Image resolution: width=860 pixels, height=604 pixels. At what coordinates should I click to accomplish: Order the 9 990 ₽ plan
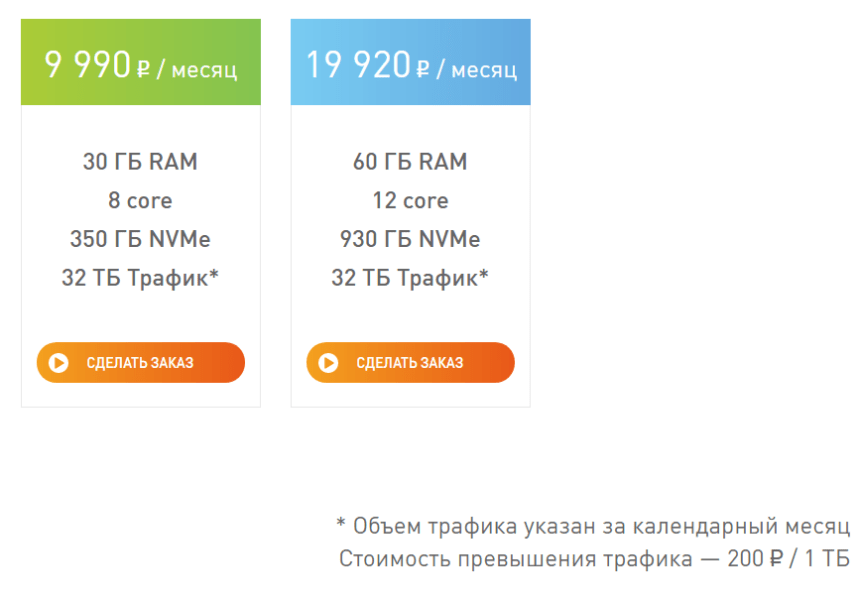point(140,363)
